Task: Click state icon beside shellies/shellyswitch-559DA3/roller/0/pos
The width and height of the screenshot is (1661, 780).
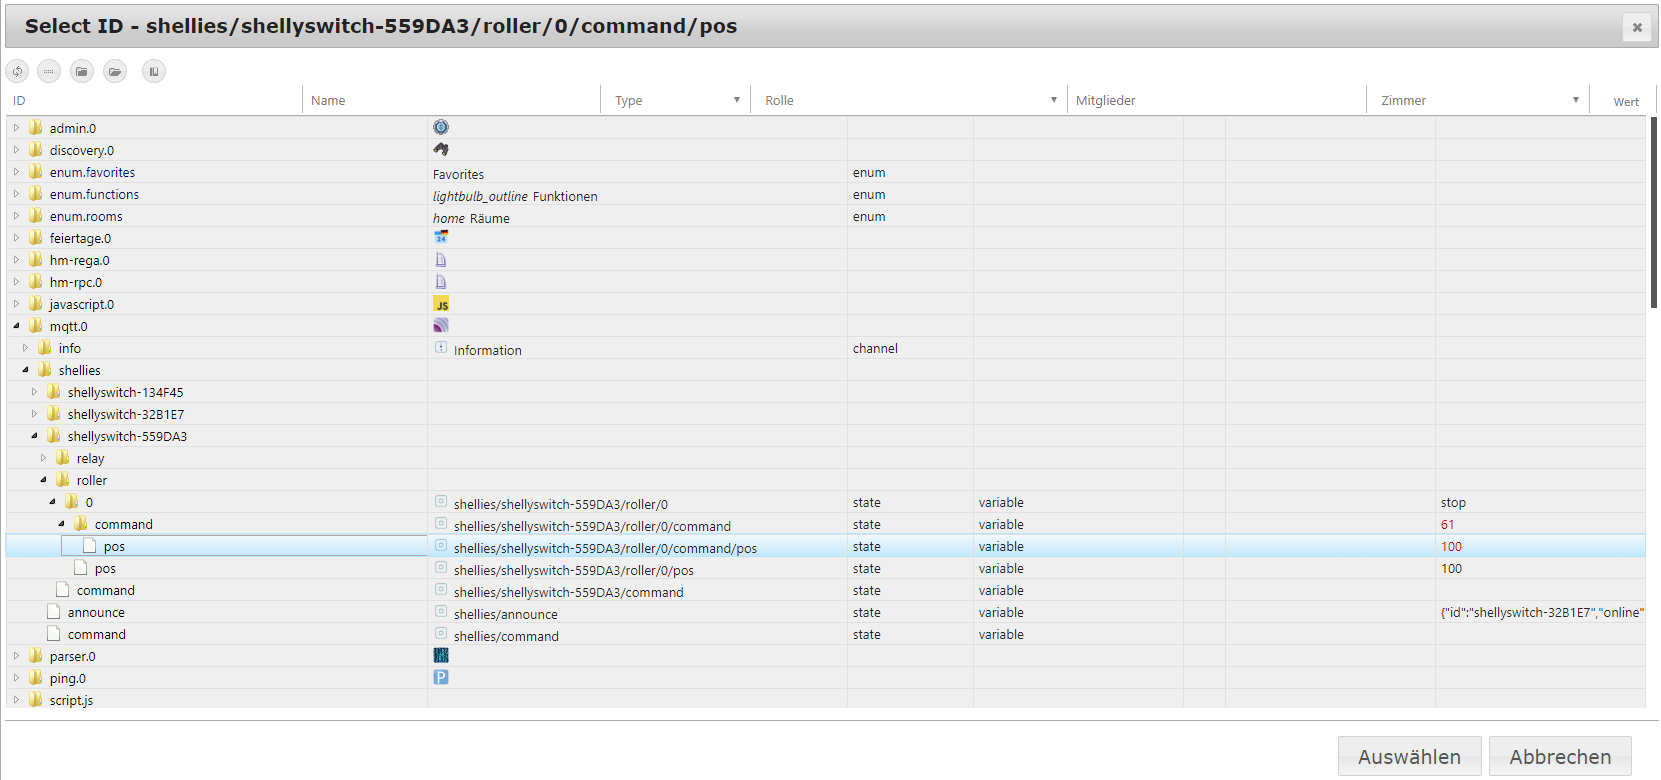Action: (x=441, y=567)
